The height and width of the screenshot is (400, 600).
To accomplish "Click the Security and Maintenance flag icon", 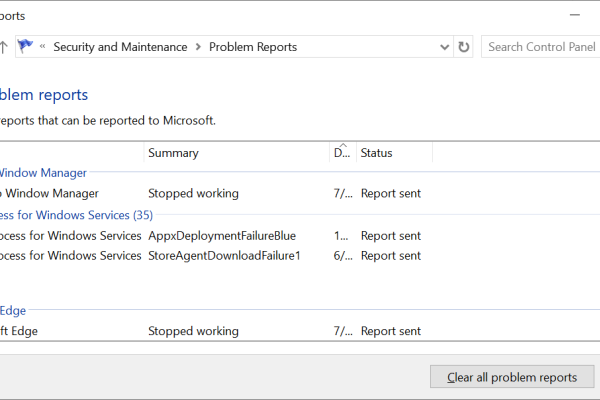I will [x=25, y=46].
